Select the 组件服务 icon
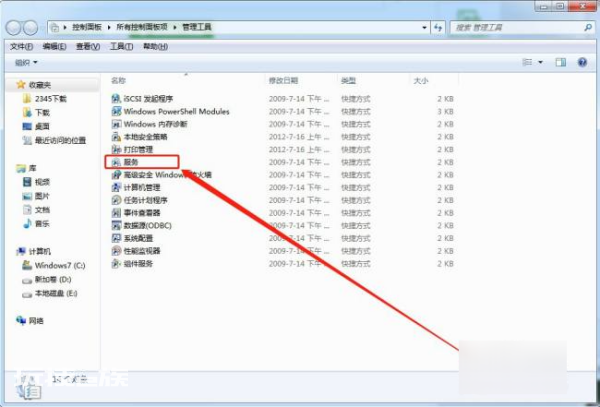Screen dimensions: 600x407 point(116,264)
